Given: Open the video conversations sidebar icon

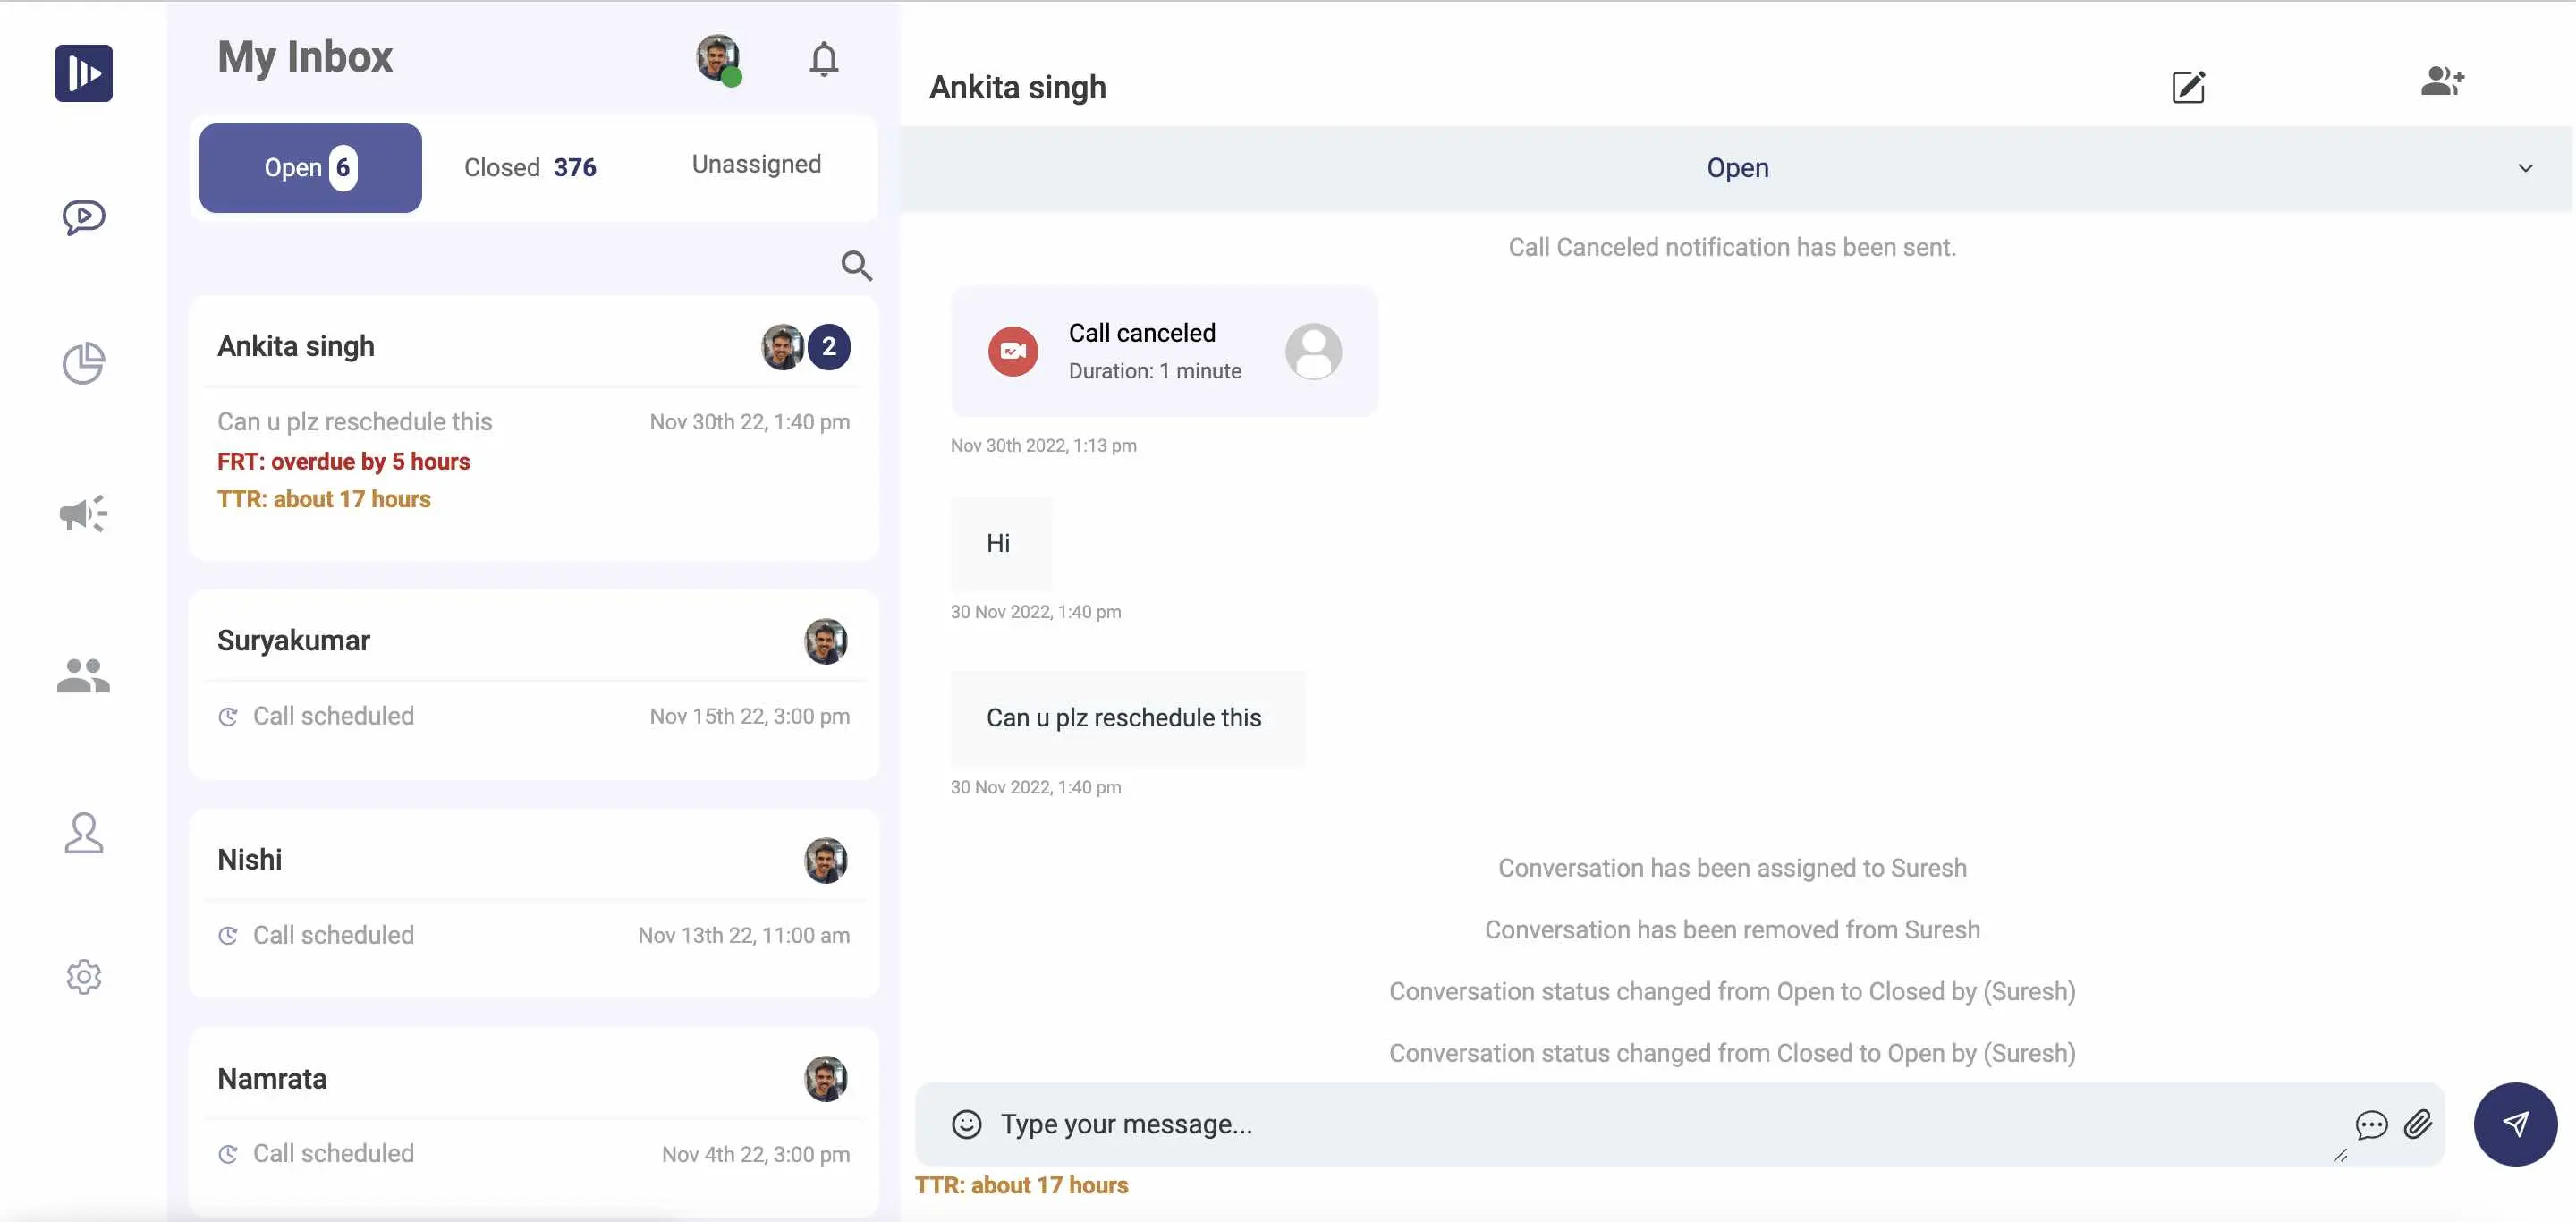Looking at the screenshot, I should click(84, 217).
